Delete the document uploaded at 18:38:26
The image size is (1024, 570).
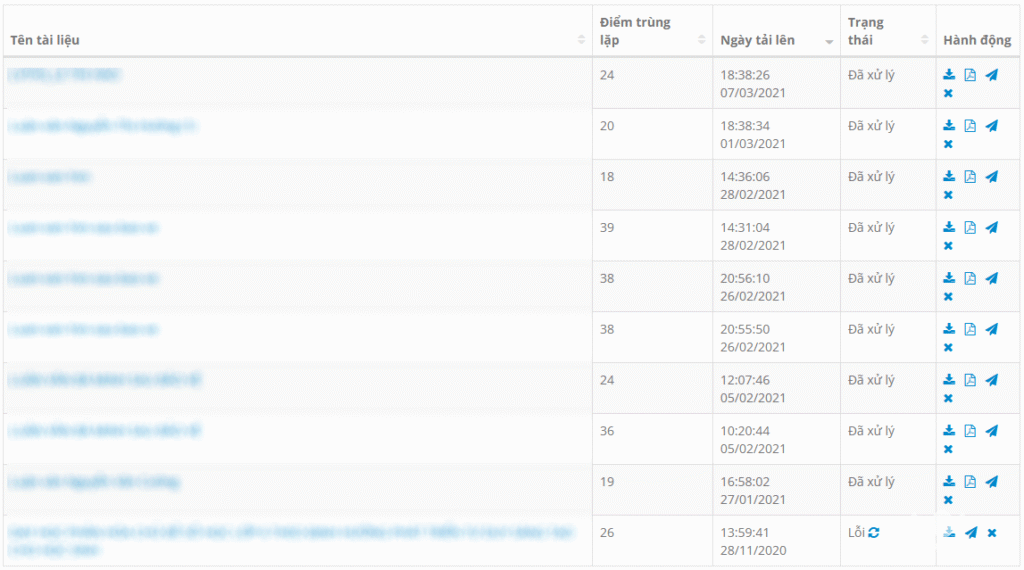(948, 94)
